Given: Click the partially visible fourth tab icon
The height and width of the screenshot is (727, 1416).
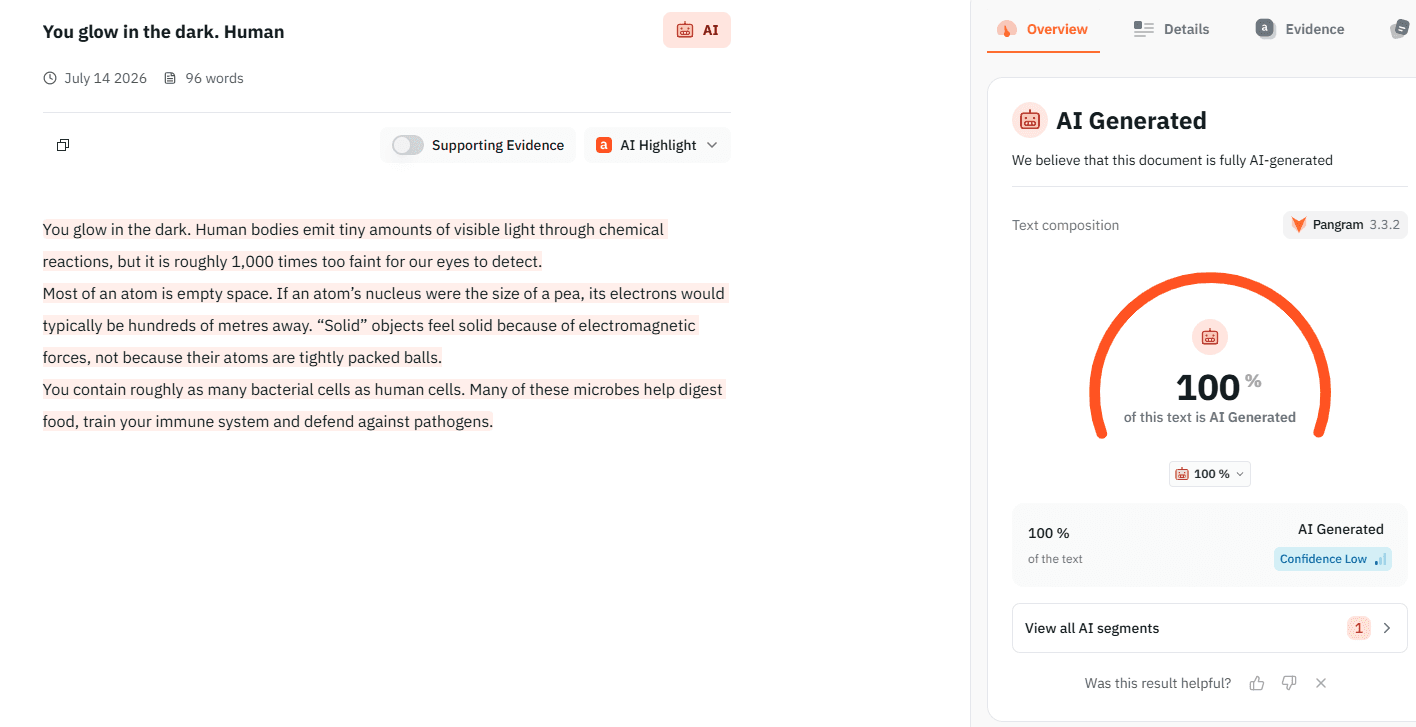Looking at the screenshot, I should pyautogui.click(x=1400, y=29).
